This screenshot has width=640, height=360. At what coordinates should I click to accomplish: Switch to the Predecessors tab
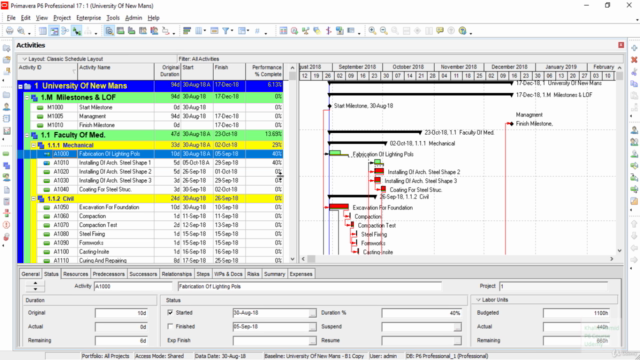click(x=109, y=274)
